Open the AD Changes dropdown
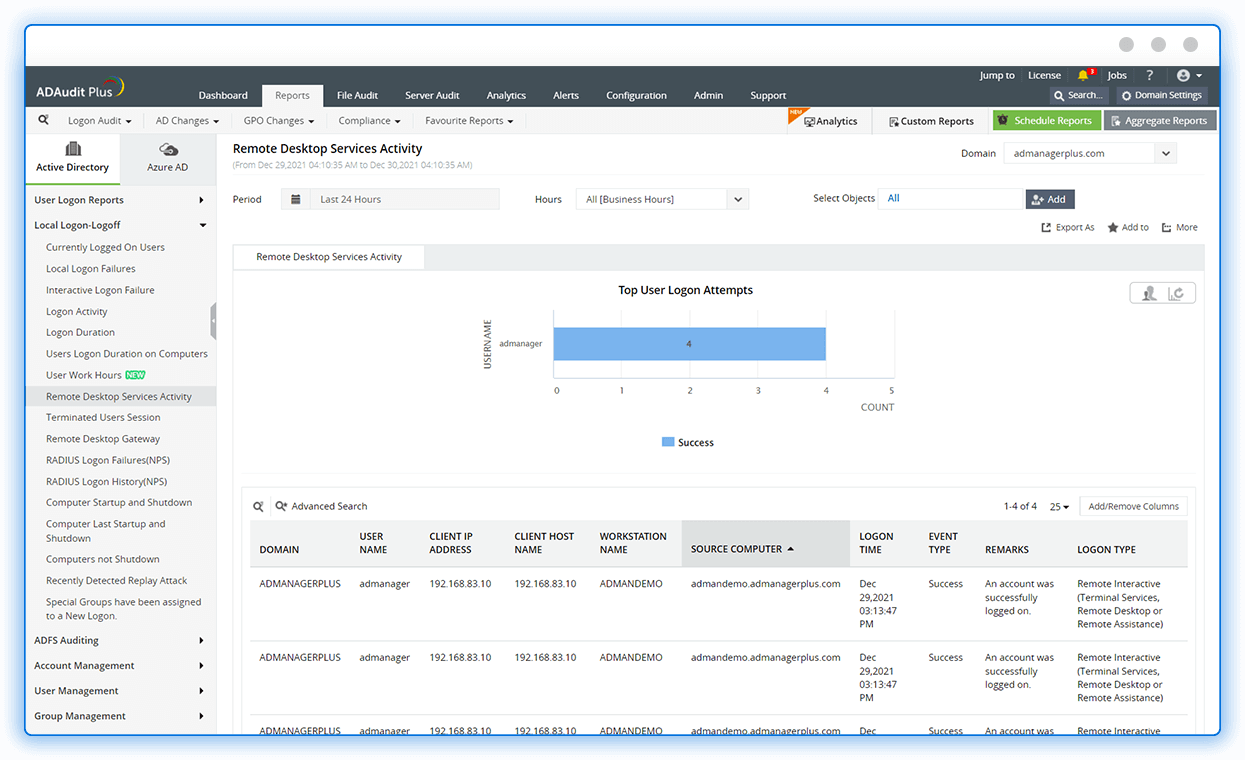Viewport: 1245px width, 760px height. 187,121
